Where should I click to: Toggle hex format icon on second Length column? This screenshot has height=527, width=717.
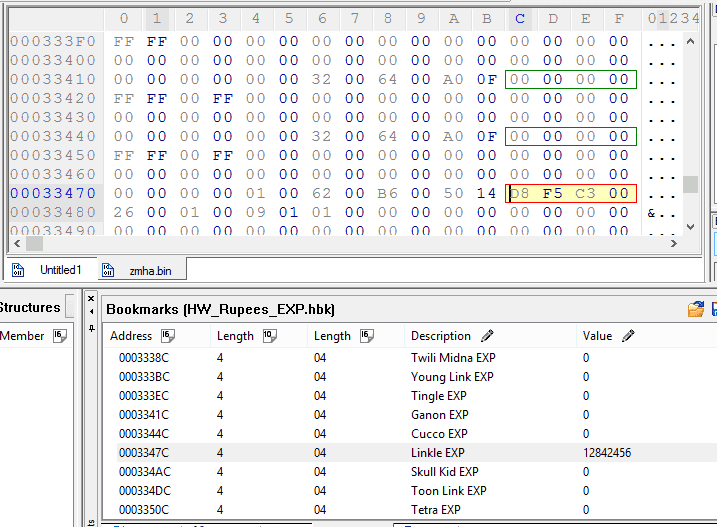[x=367, y=336]
